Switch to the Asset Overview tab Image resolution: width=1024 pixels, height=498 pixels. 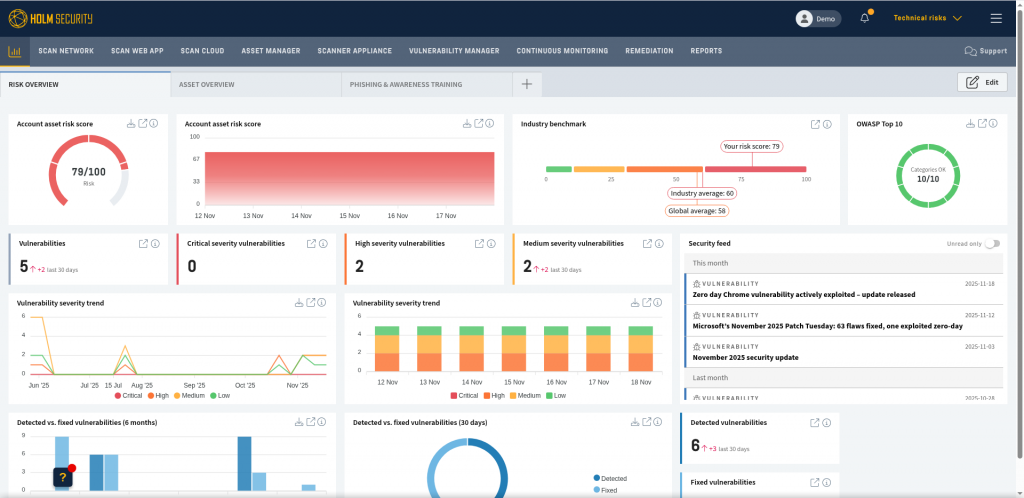click(256, 84)
